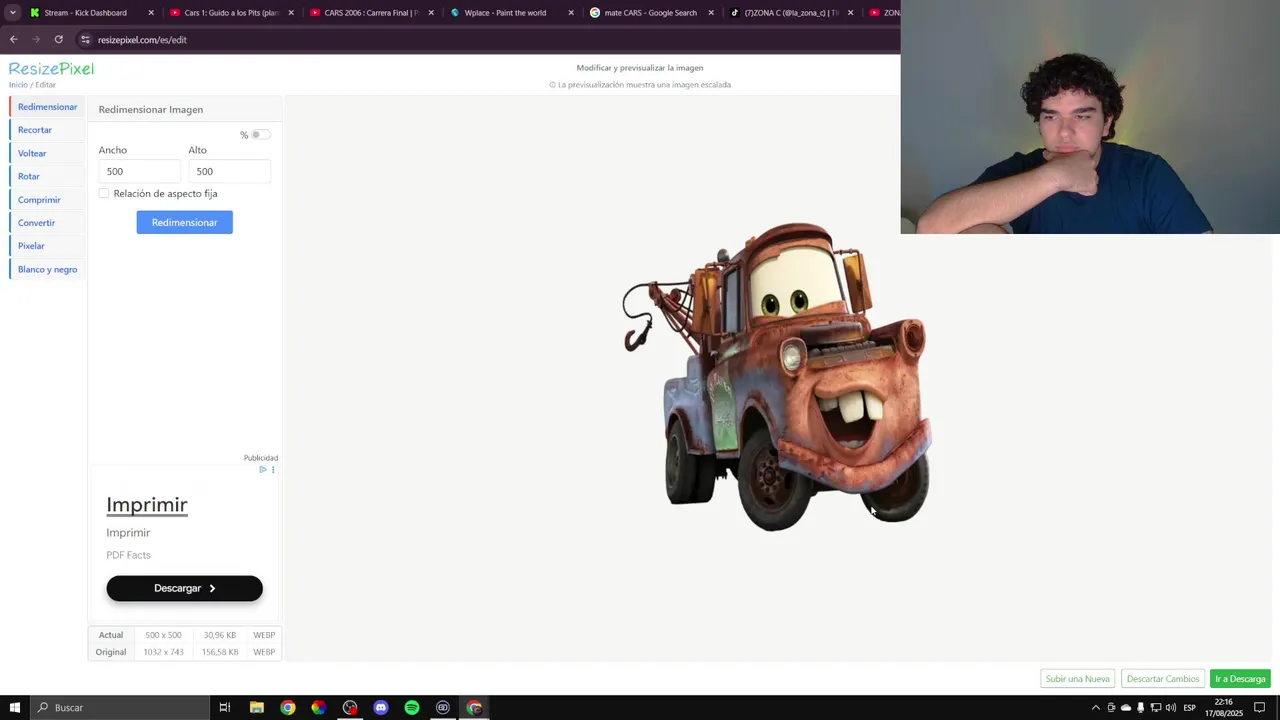Select Blanco y negro in the sidebar
Screen dimensions: 1280x720
click(47, 269)
